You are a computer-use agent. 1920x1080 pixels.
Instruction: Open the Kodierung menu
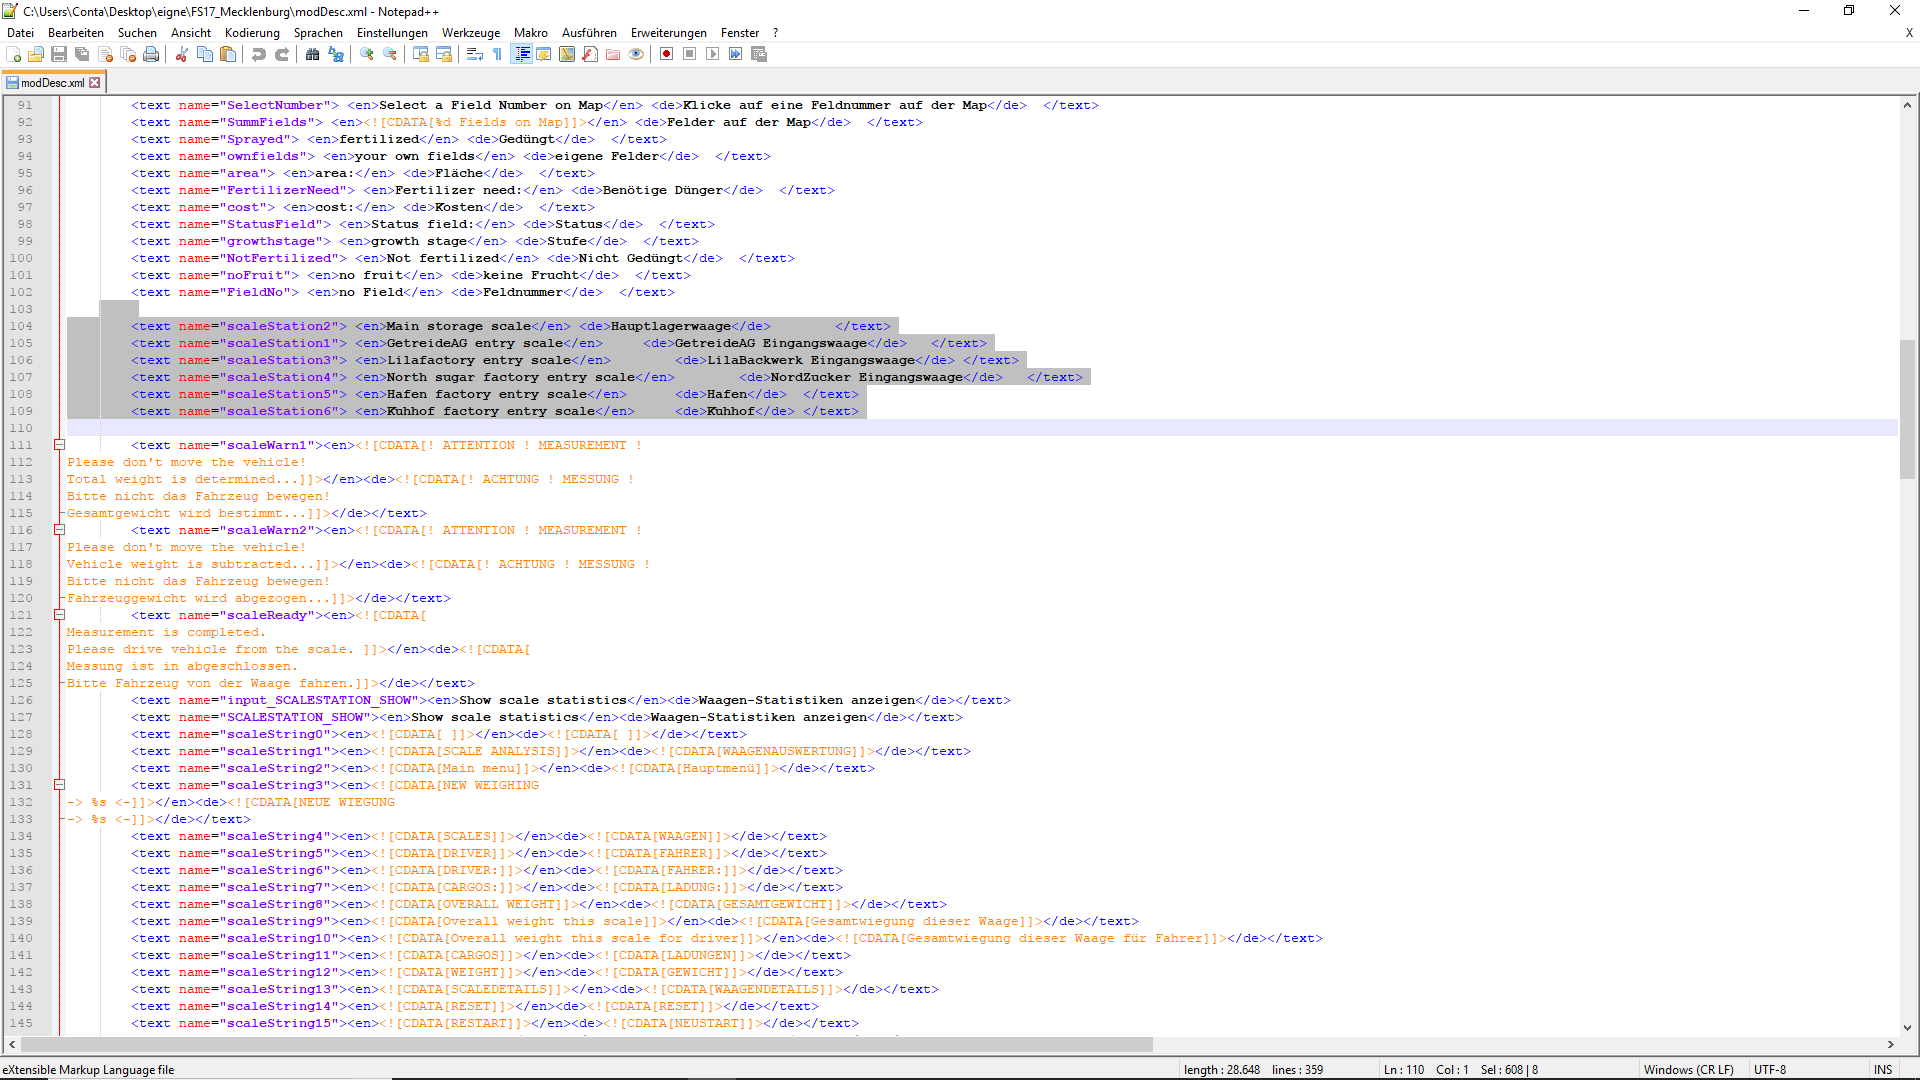[252, 33]
